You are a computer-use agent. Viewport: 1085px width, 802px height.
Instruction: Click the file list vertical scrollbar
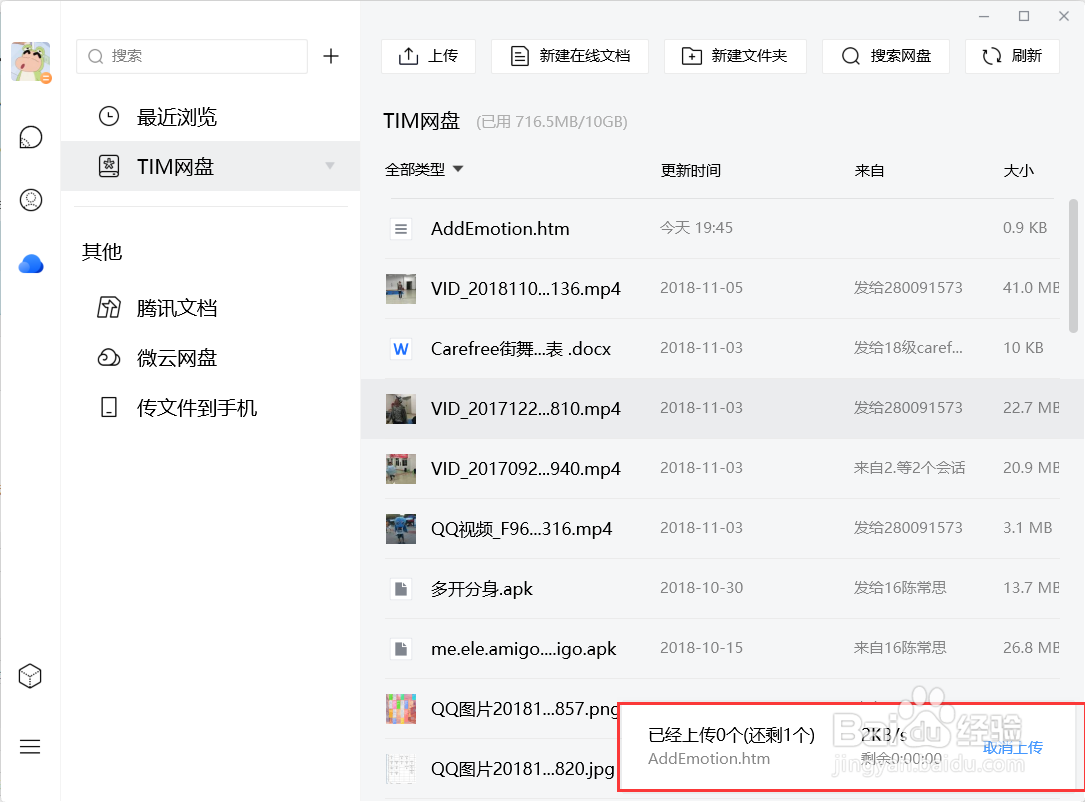tap(1073, 266)
